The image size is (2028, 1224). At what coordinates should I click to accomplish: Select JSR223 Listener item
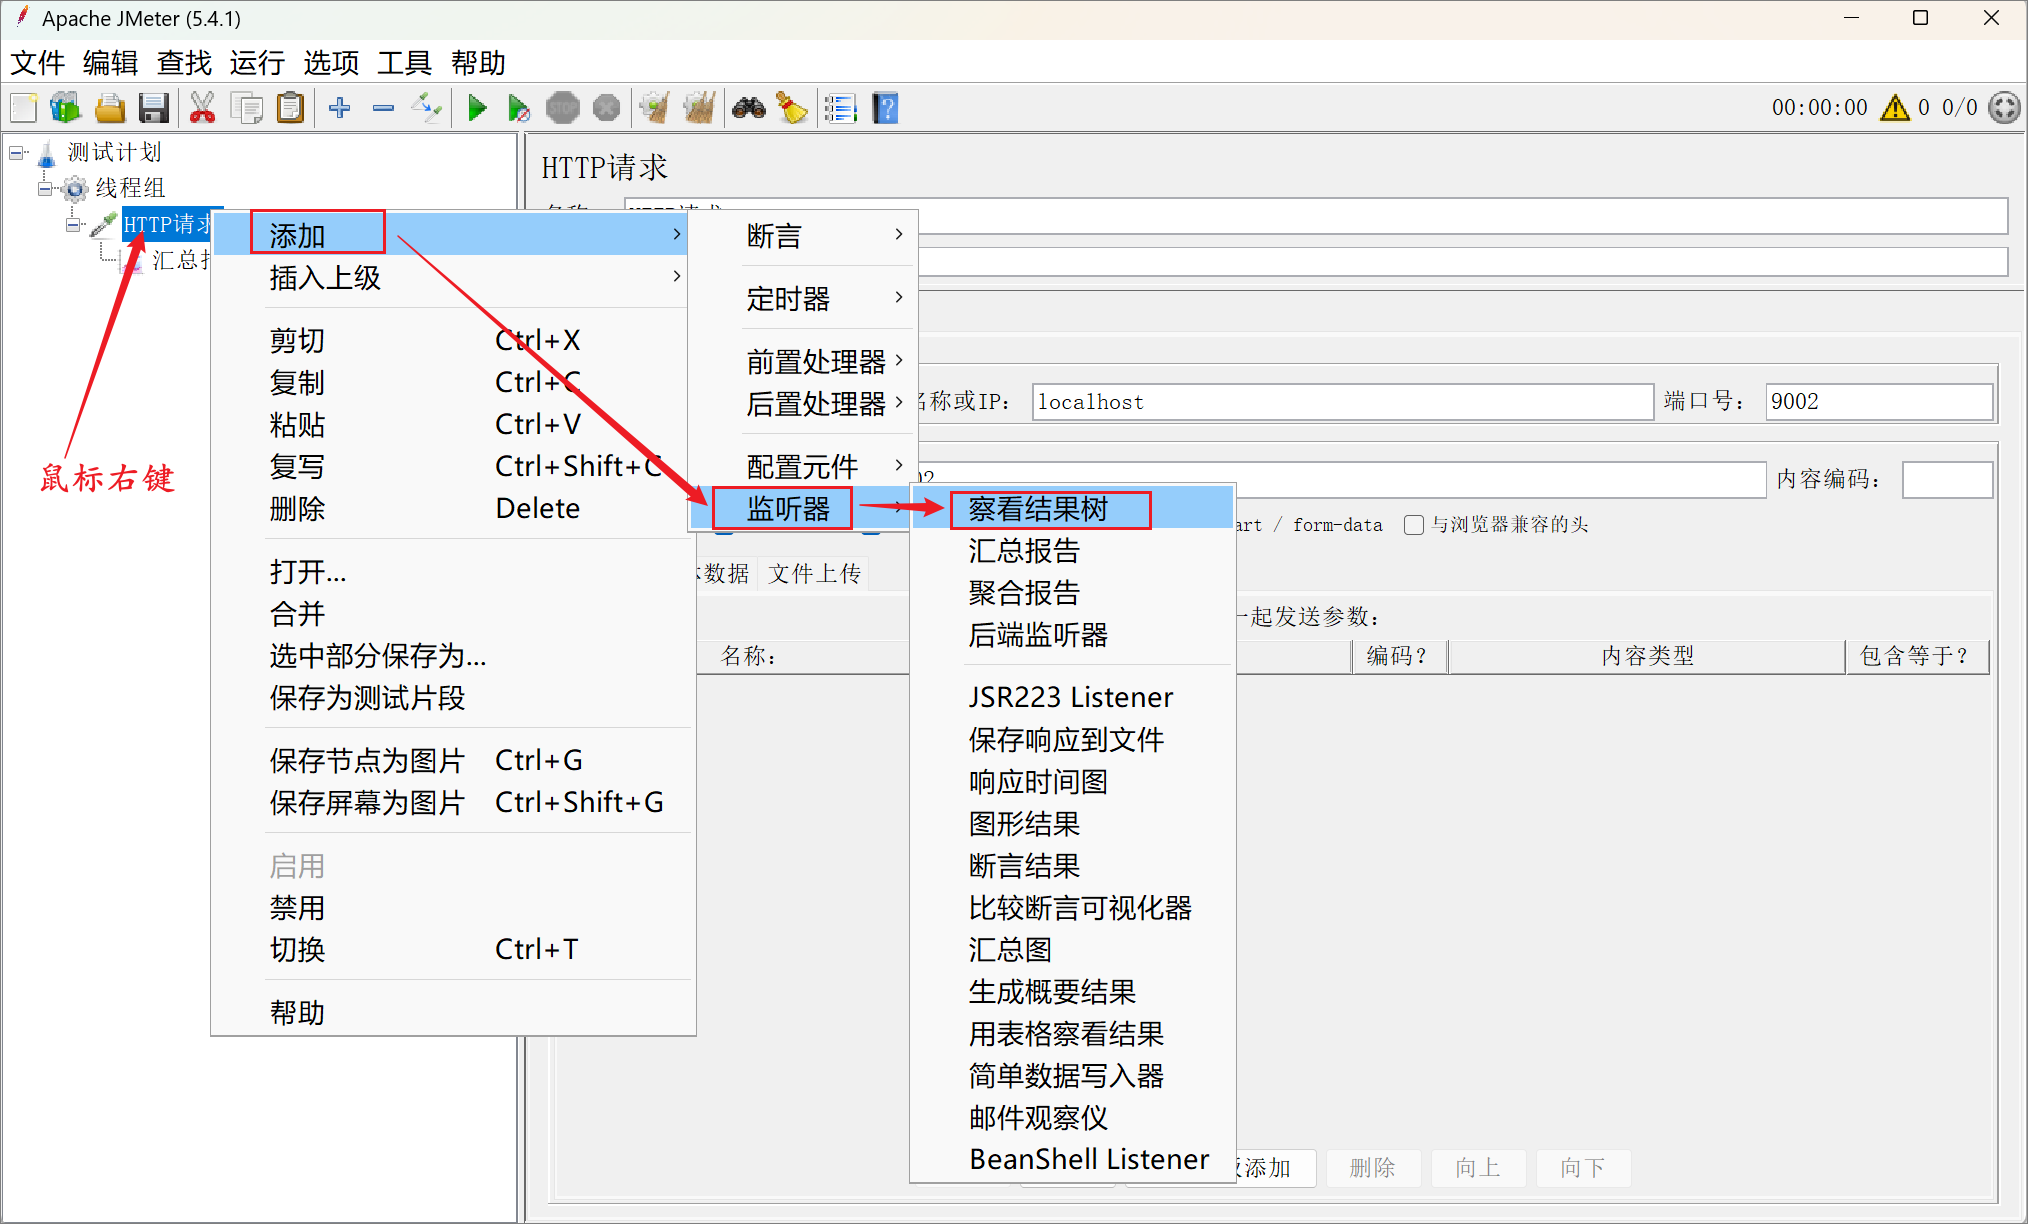coord(1072,697)
